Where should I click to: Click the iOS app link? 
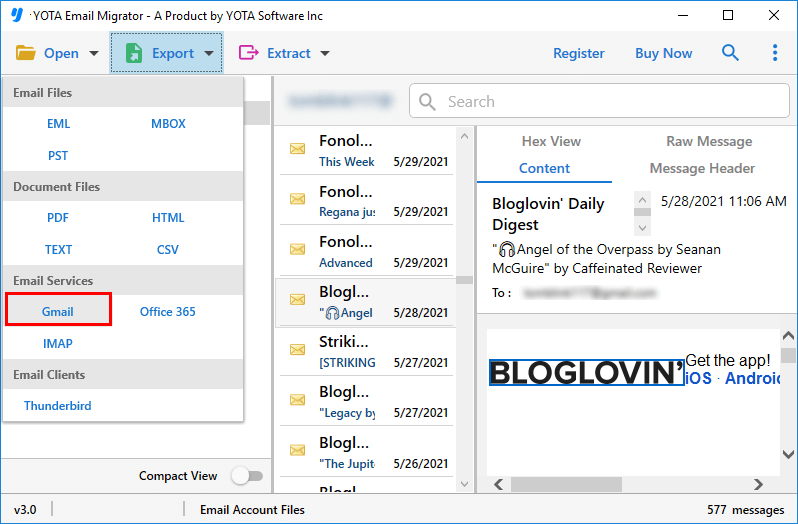pos(698,378)
